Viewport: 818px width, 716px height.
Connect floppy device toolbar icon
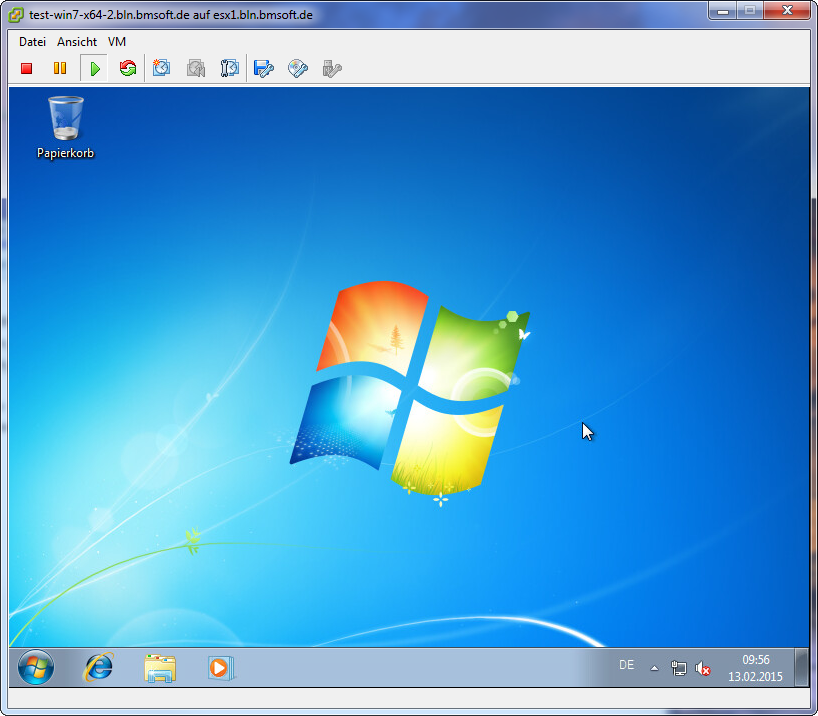point(263,68)
